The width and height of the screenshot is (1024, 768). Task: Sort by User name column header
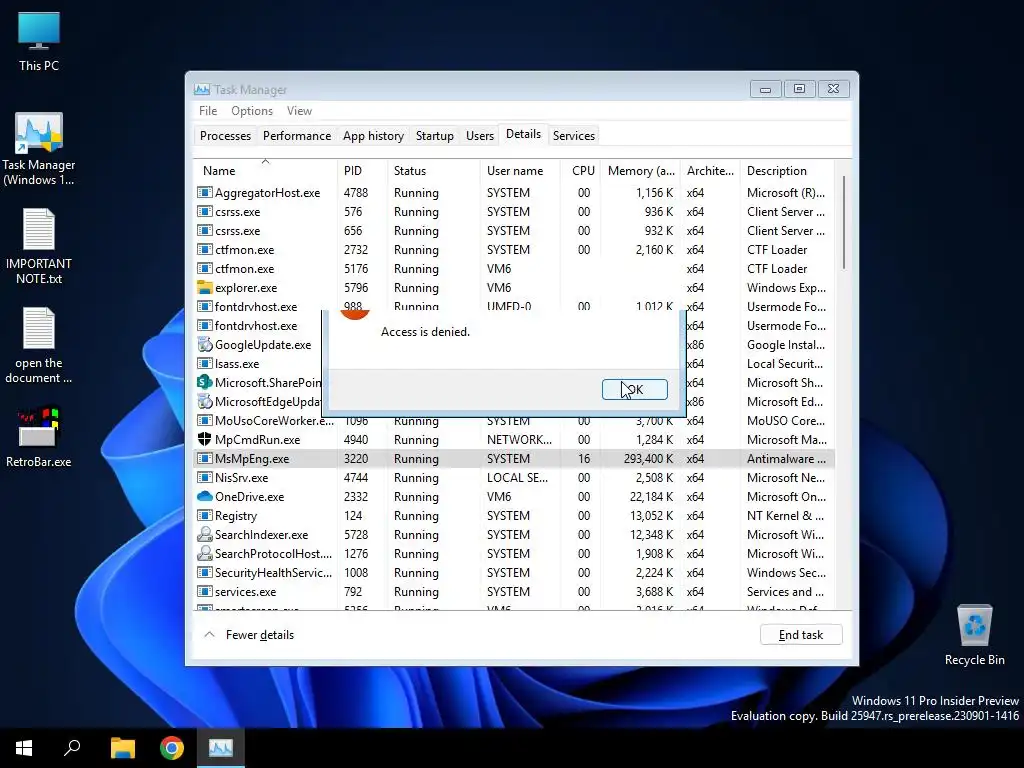point(520,170)
